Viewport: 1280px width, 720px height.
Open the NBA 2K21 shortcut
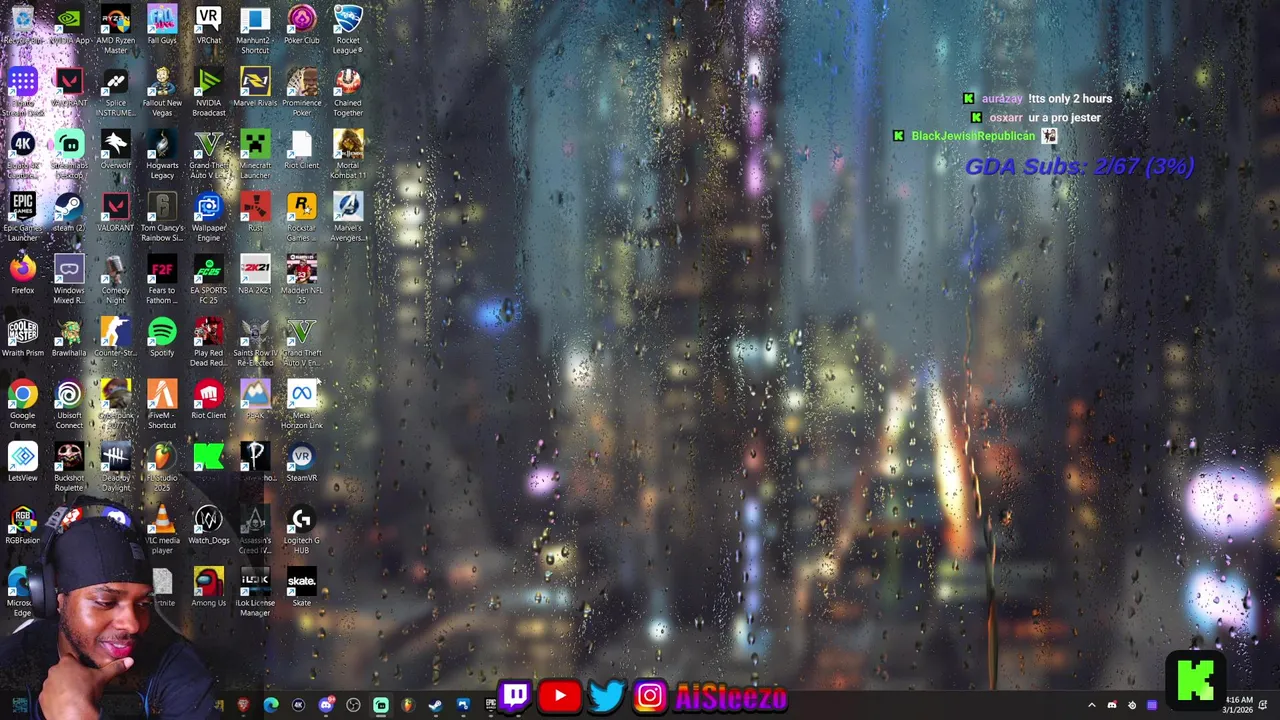tap(255, 274)
